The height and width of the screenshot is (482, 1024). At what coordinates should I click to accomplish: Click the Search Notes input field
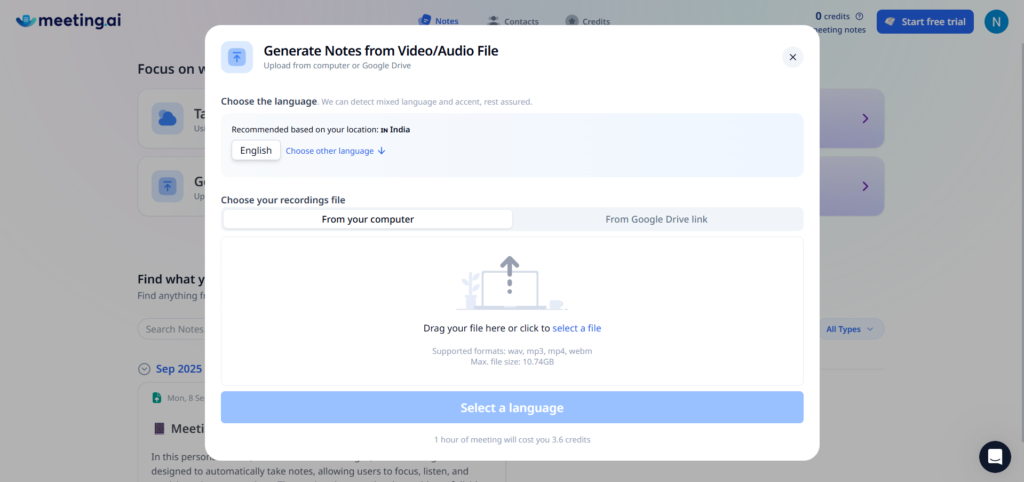click(172, 329)
